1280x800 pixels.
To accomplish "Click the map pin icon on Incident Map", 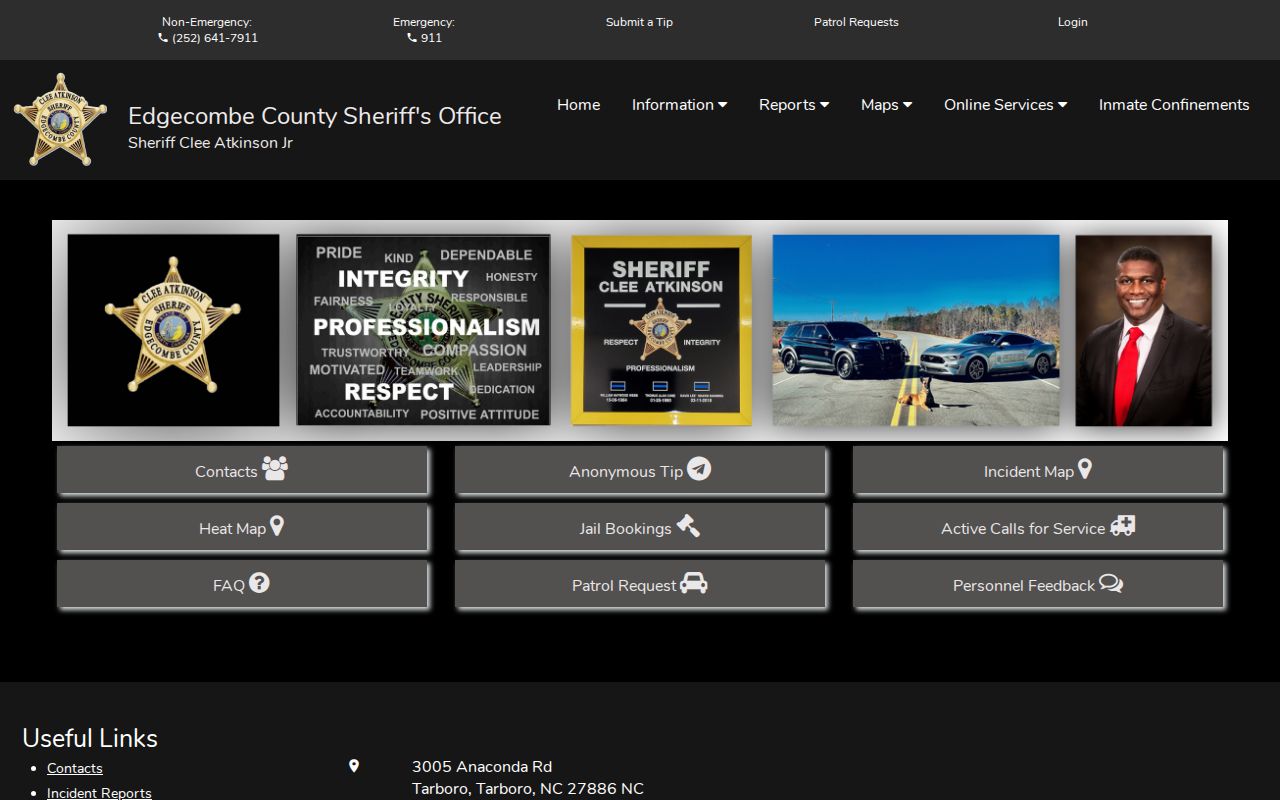I will [1085, 468].
